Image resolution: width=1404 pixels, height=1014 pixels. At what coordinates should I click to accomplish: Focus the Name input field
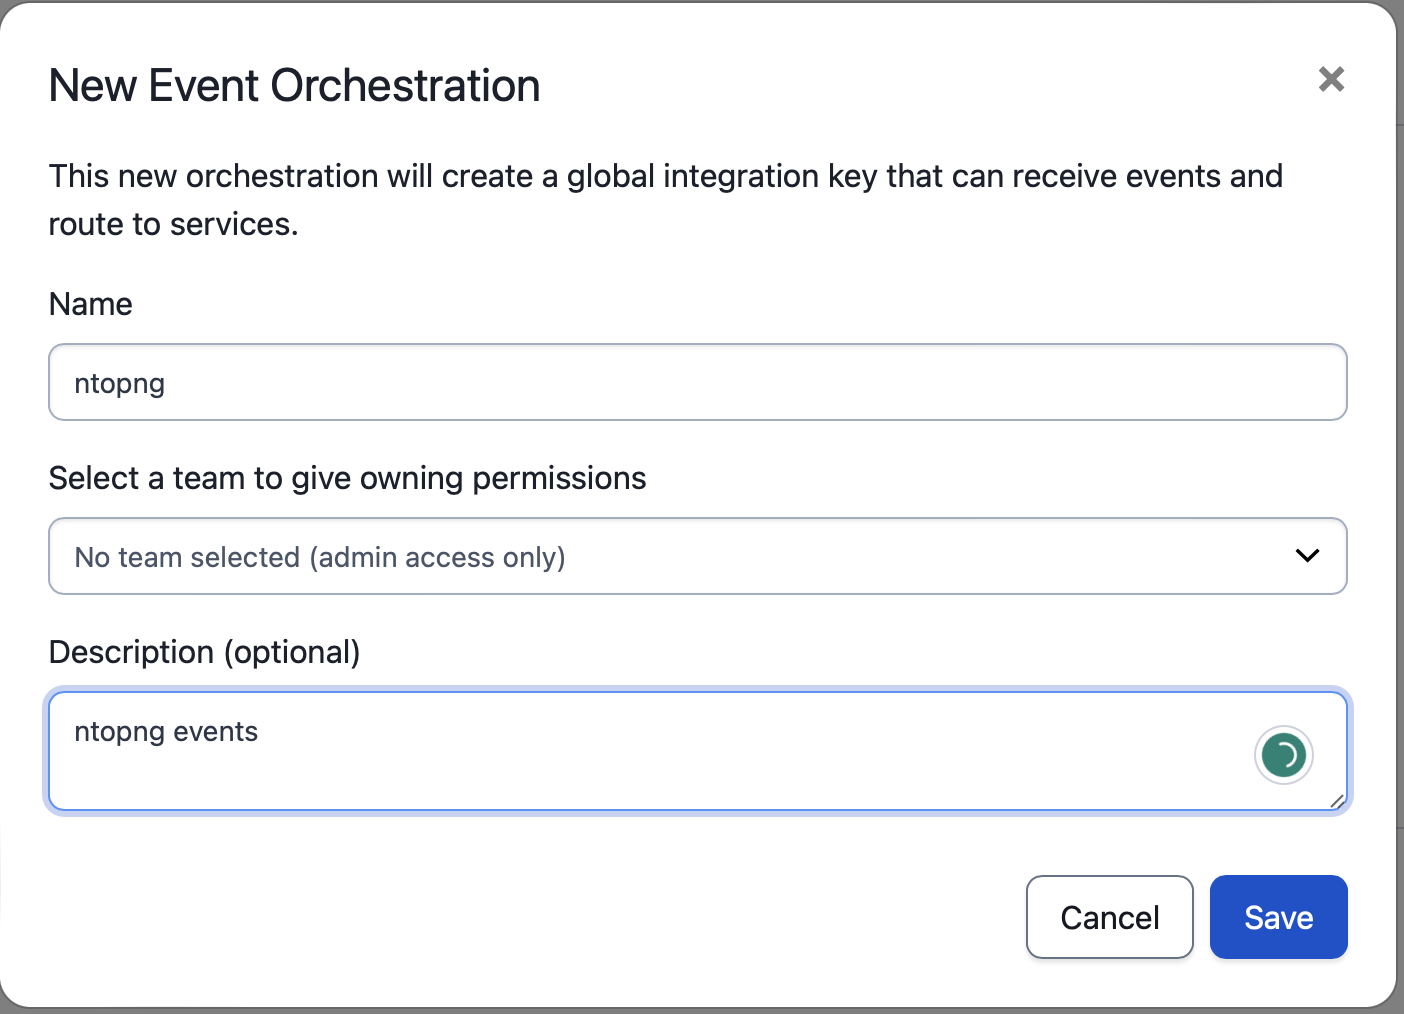tap(697, 382)
